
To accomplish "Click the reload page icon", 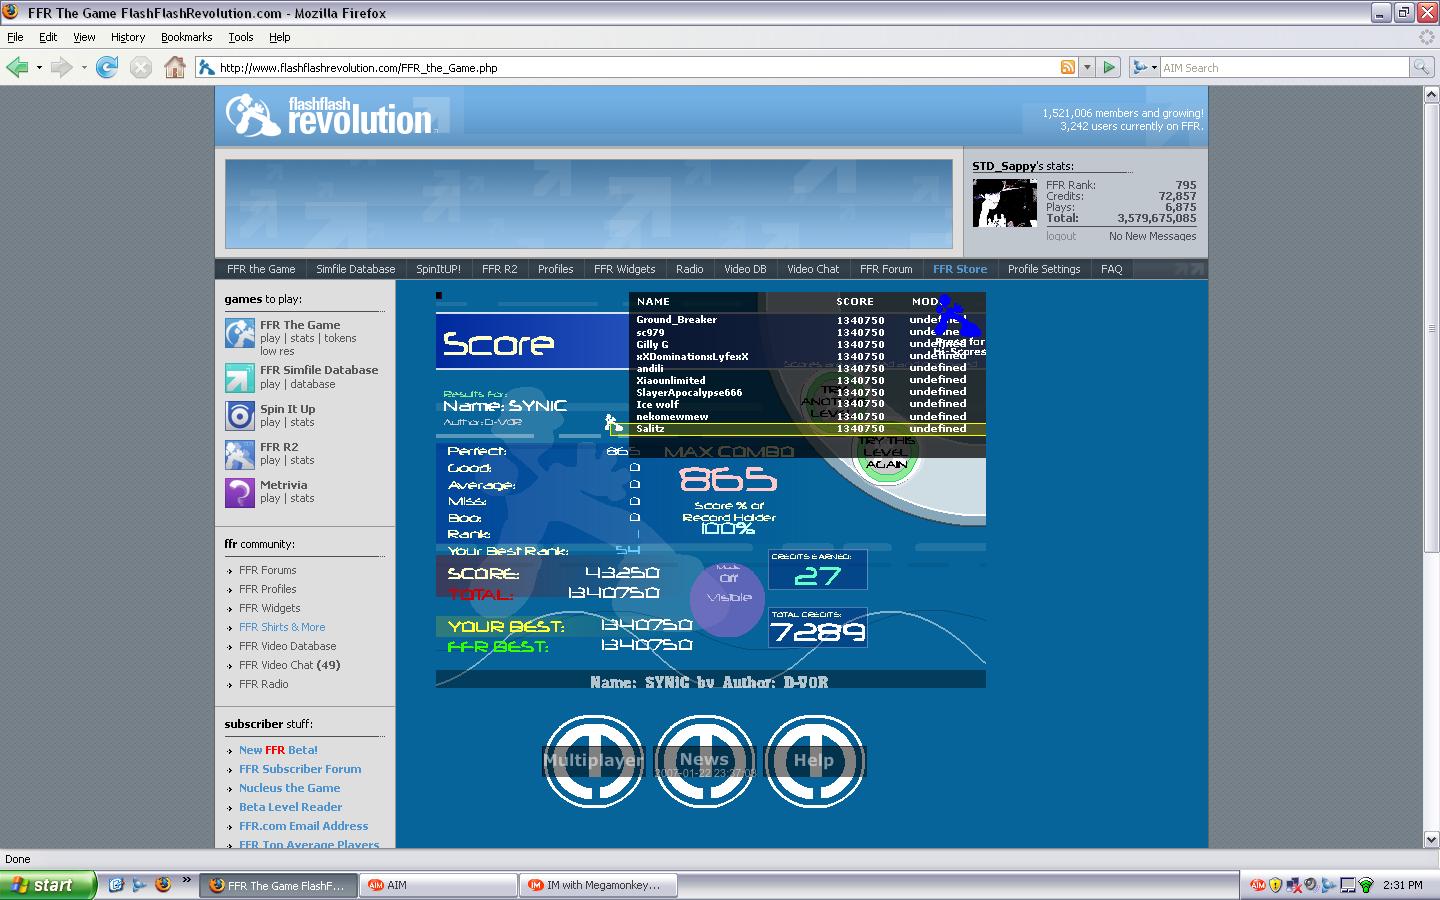I will pos(107,67).
